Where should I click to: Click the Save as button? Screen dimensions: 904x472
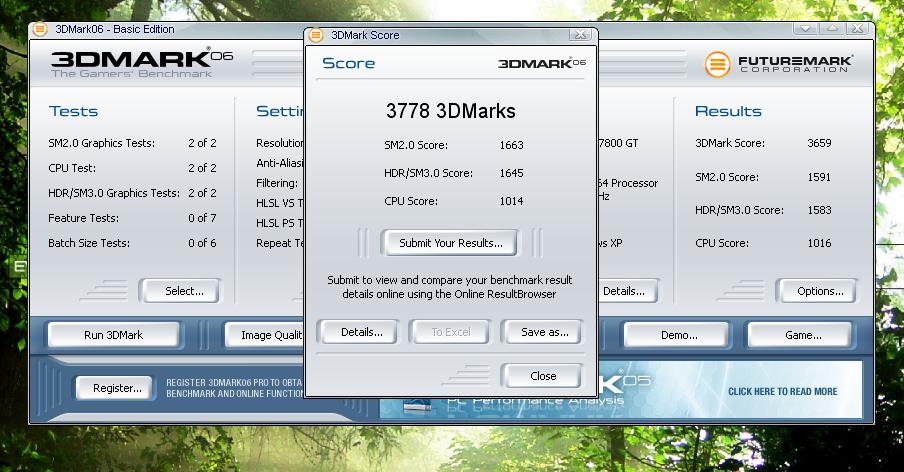(544, 332)
